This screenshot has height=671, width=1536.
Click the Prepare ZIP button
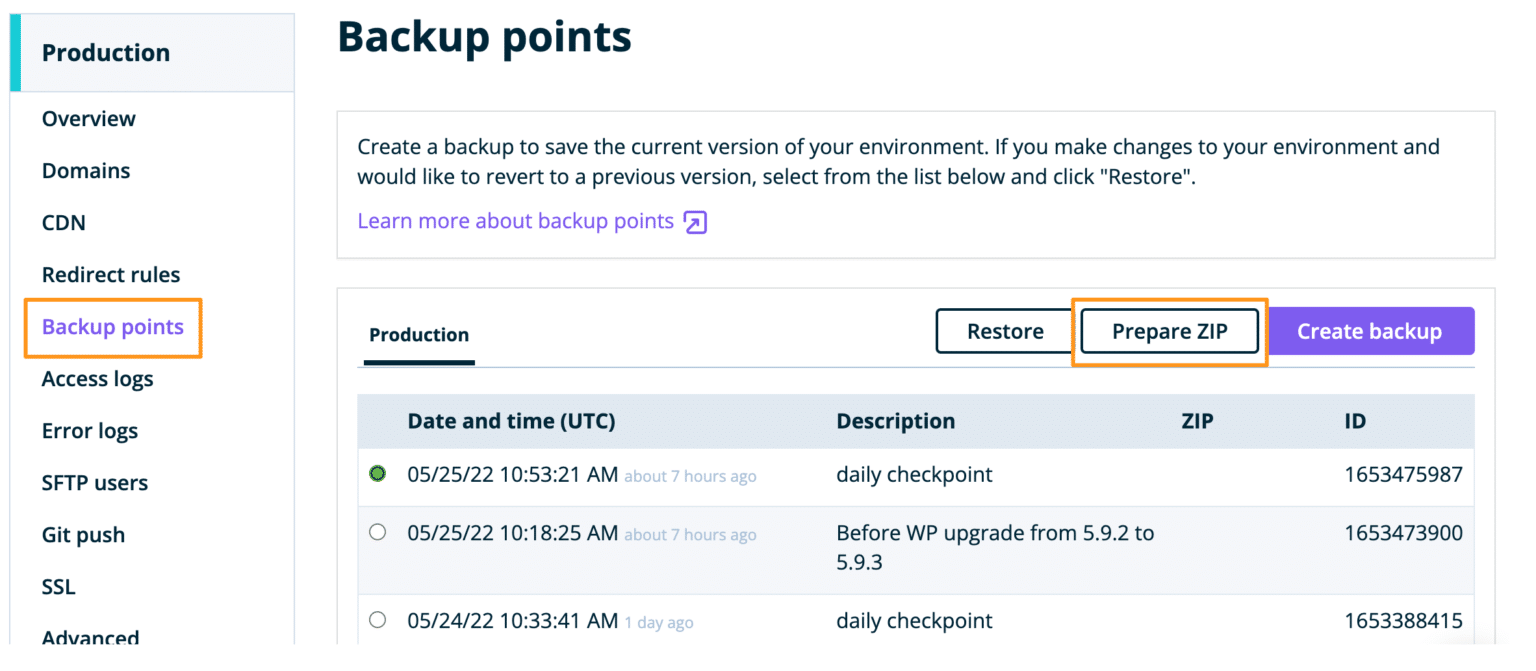[1169, 331]
